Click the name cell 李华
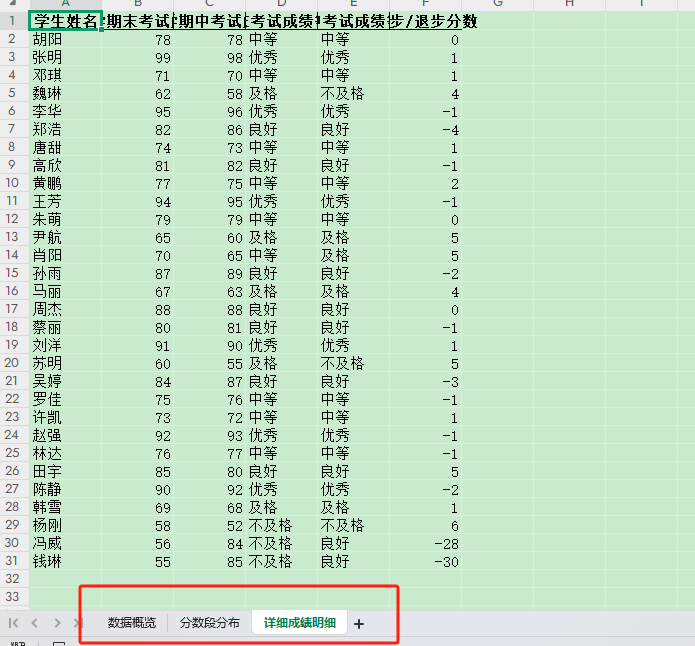This screenshot has width=695, height=646. click(x=65, y=111)
